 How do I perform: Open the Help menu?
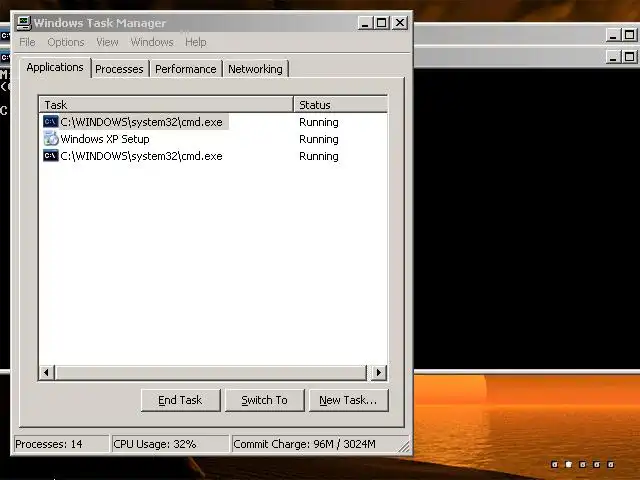pos(196,42)
